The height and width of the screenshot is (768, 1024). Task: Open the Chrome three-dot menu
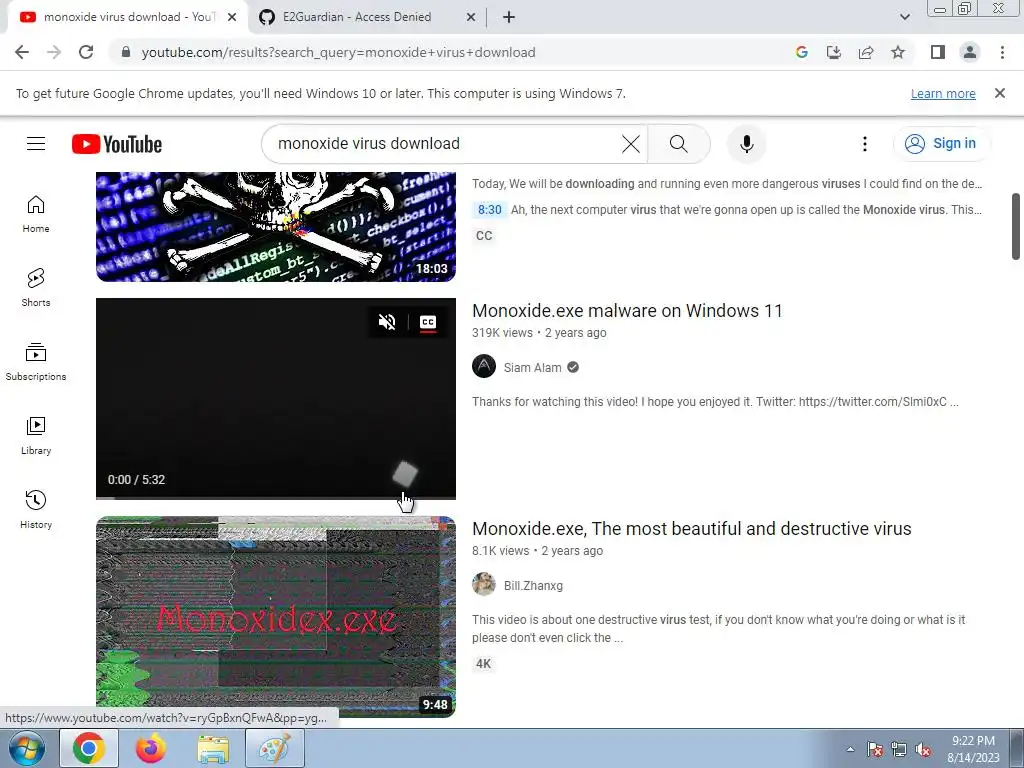pos(1002,52)
